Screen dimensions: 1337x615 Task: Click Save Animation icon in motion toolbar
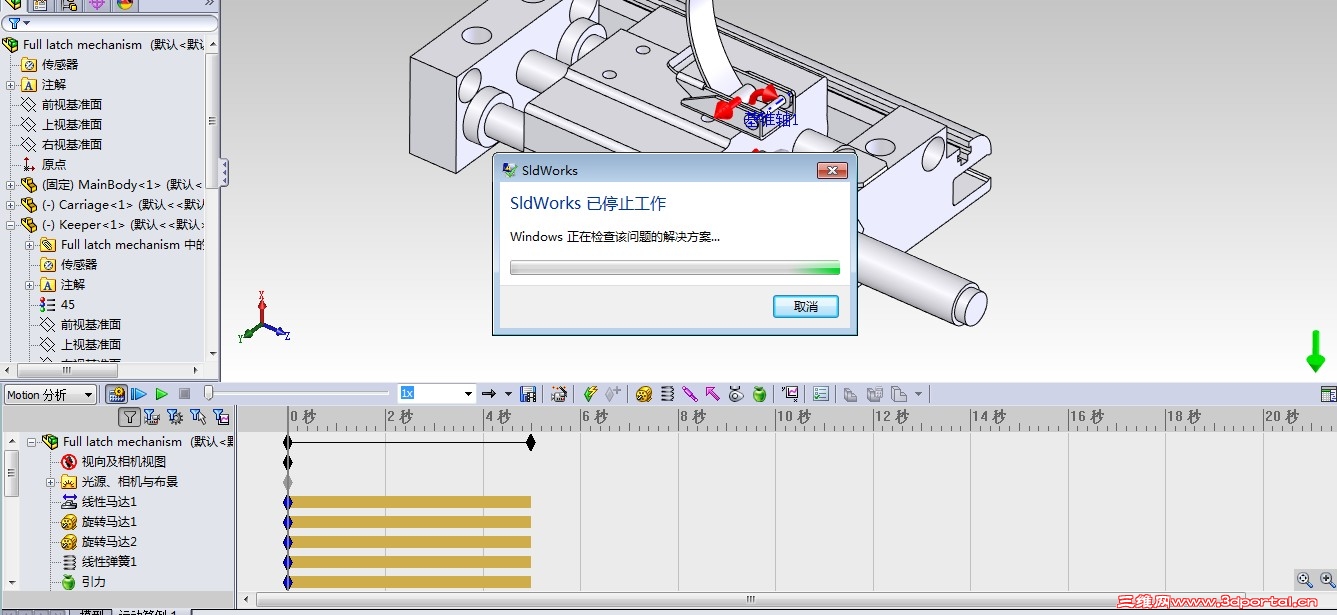click(x=529, y=394)
